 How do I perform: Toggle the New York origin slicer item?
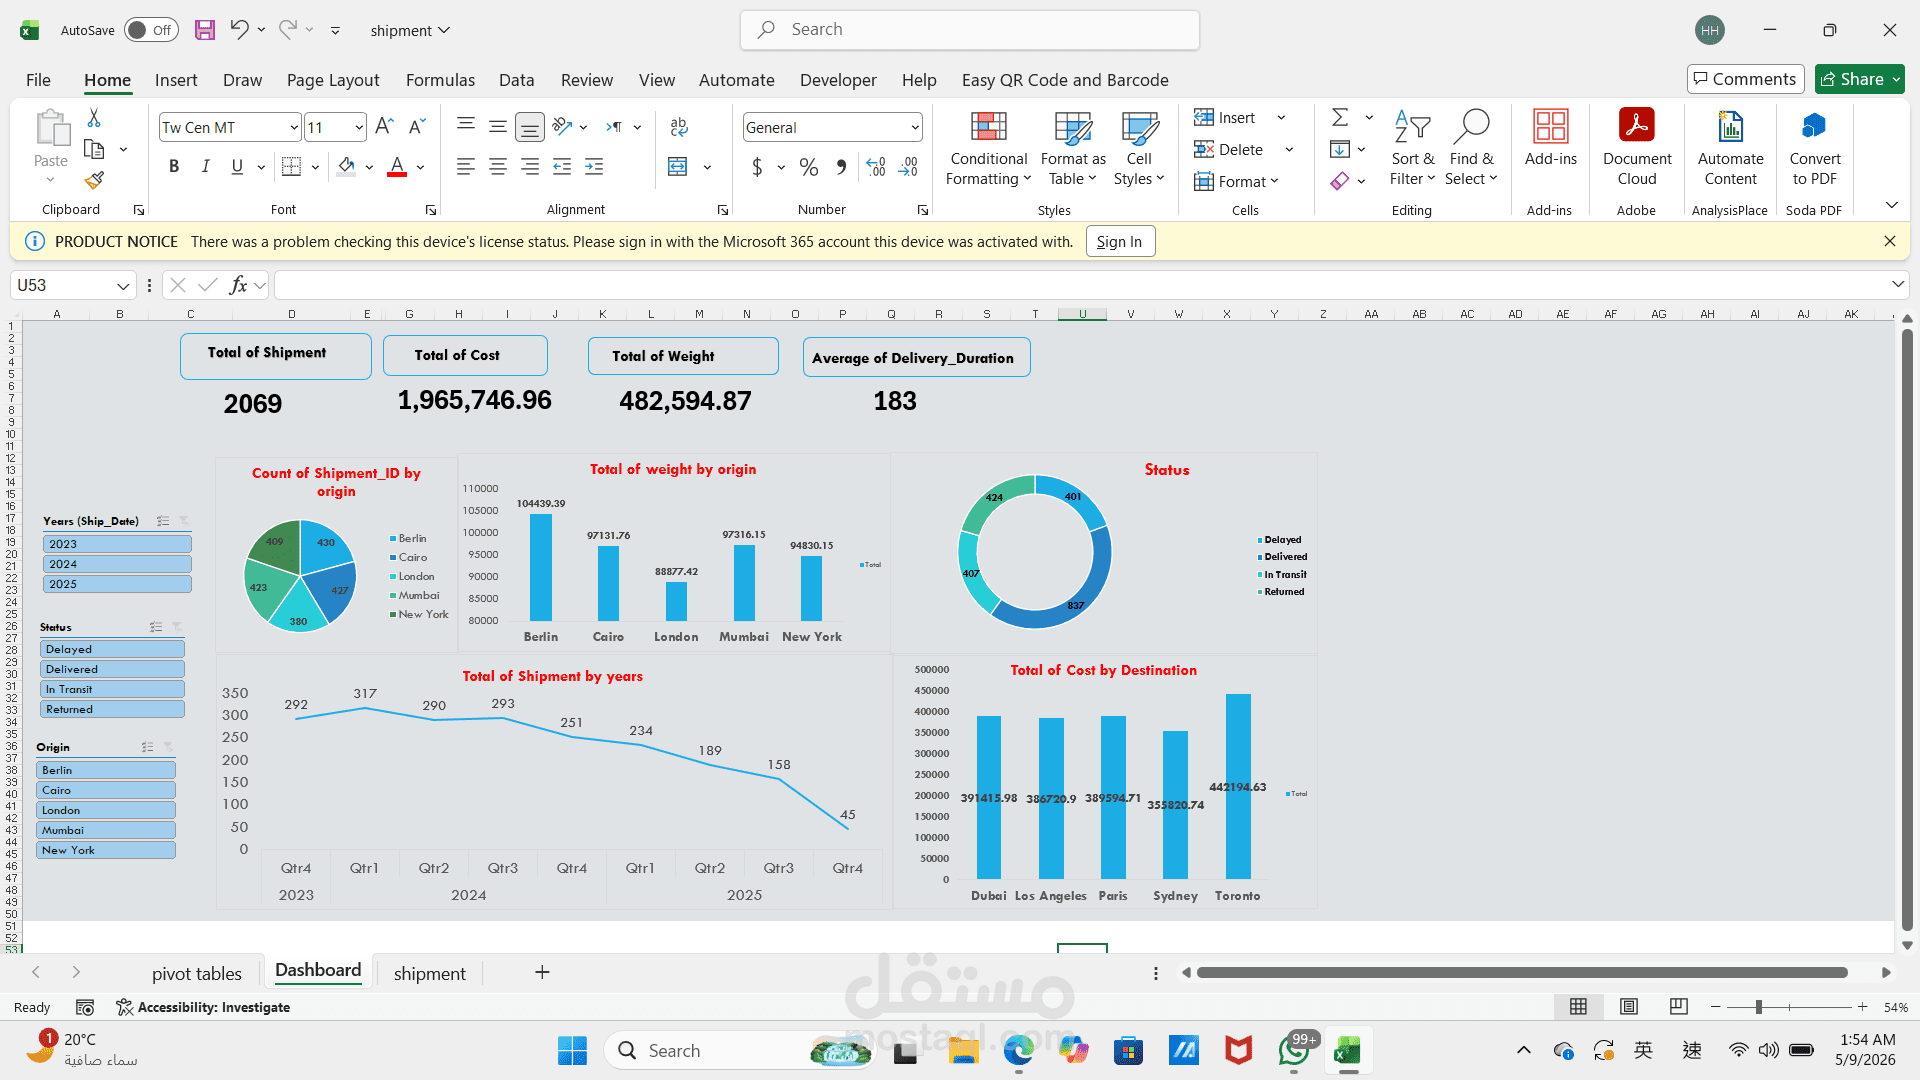tap(106, 850)
